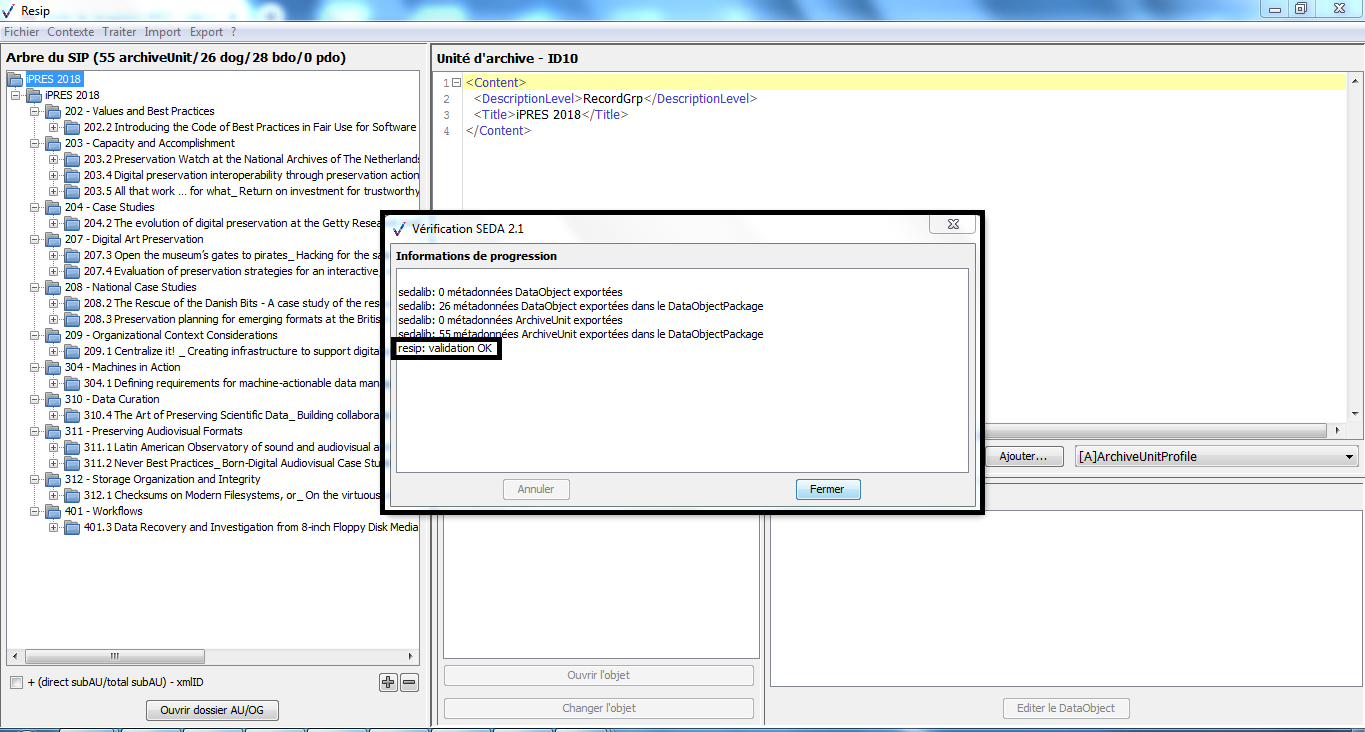Viewport: 1365px width, 732px height.
Task: Click the Fermer button in the dialog
Action: coord(827,489)
